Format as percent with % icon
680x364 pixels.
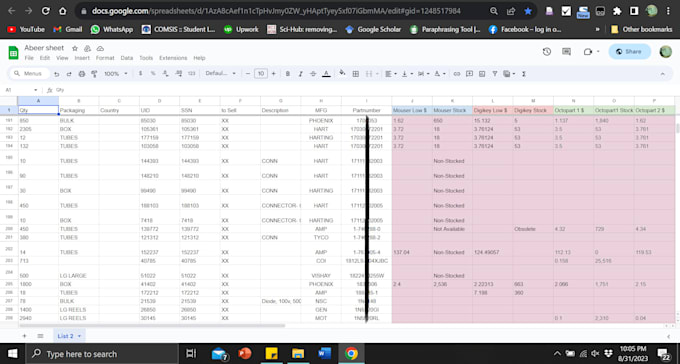[x=153, y=74]
